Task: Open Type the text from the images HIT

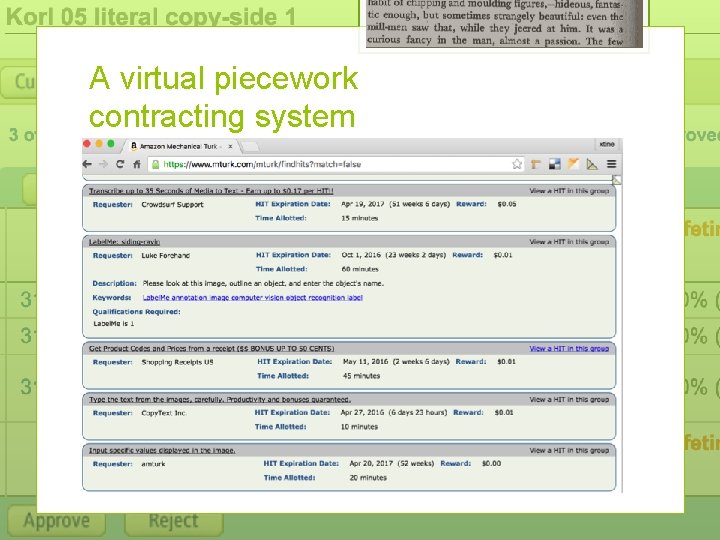Action: pos(219,399)
